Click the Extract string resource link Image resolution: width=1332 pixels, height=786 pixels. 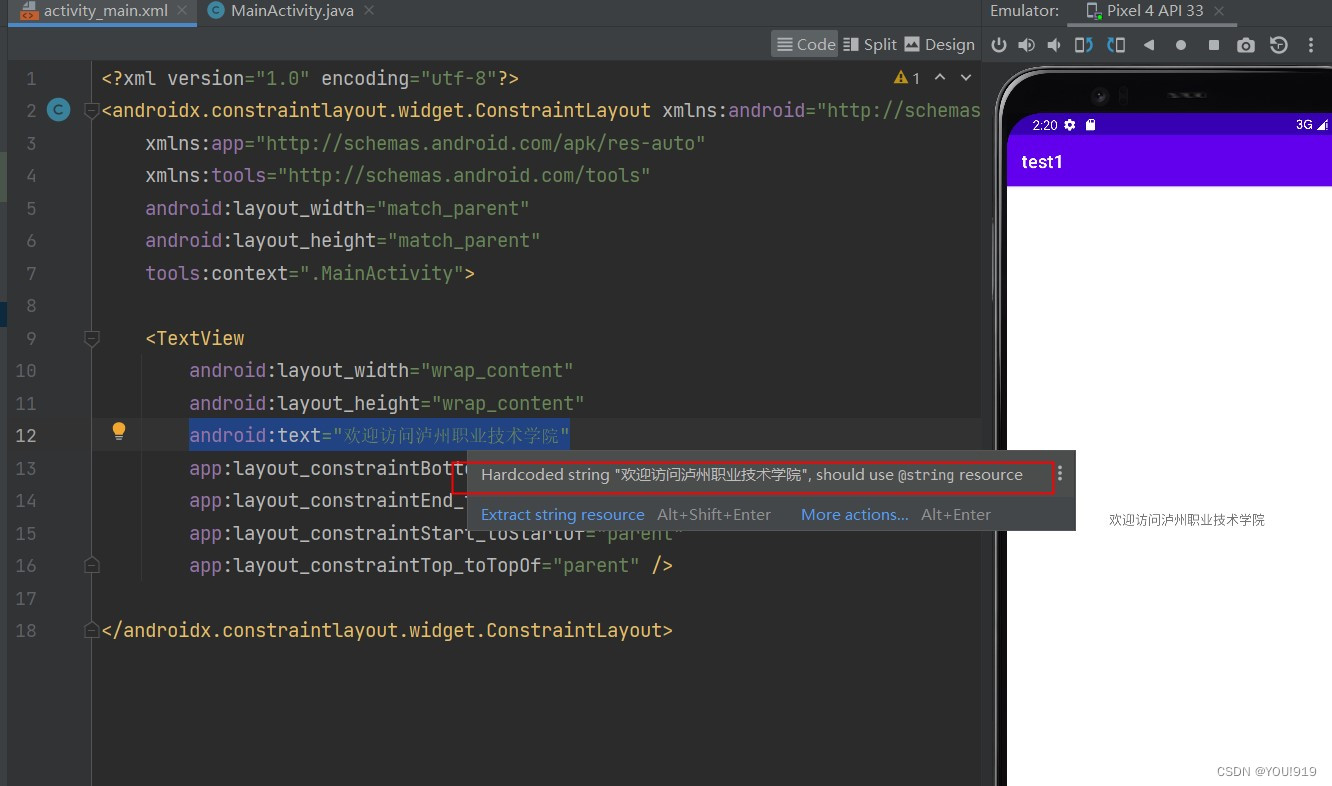563,515
